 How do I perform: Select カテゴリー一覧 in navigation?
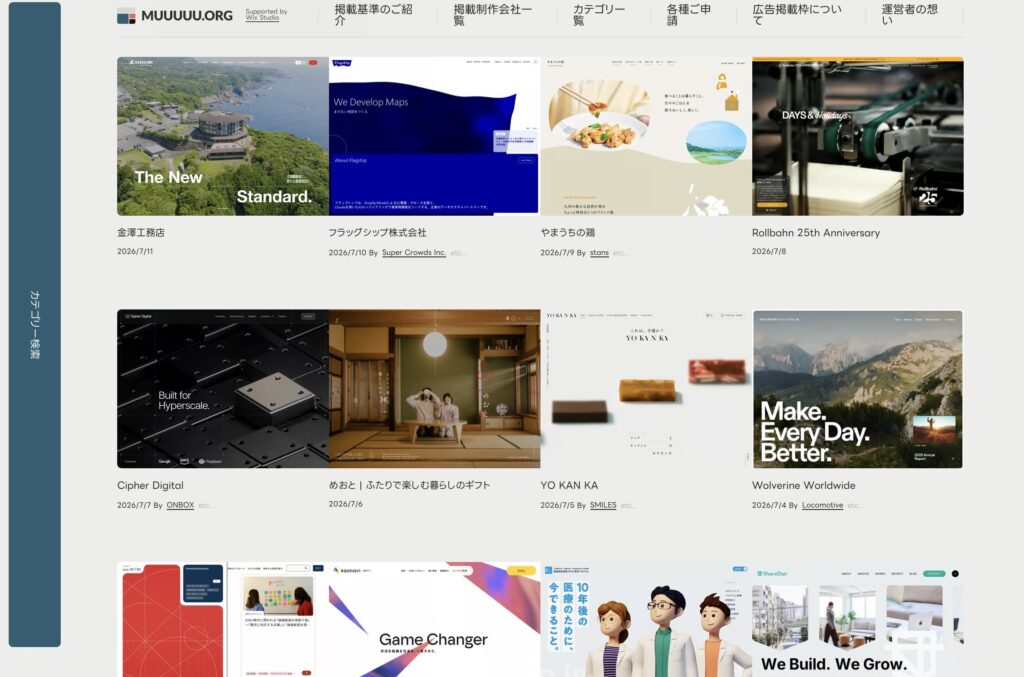pyautogui.click(x=600, y=15)
